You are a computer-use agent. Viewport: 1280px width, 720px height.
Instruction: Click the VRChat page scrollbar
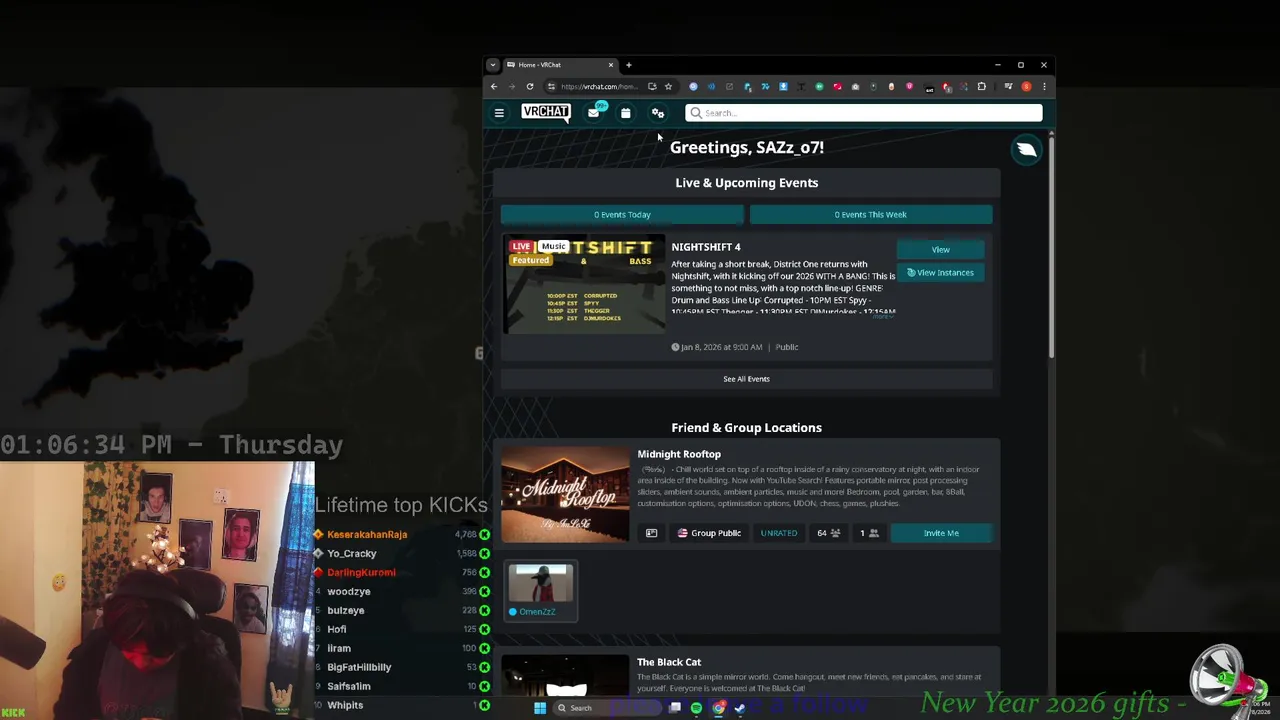click(1050, 245)
